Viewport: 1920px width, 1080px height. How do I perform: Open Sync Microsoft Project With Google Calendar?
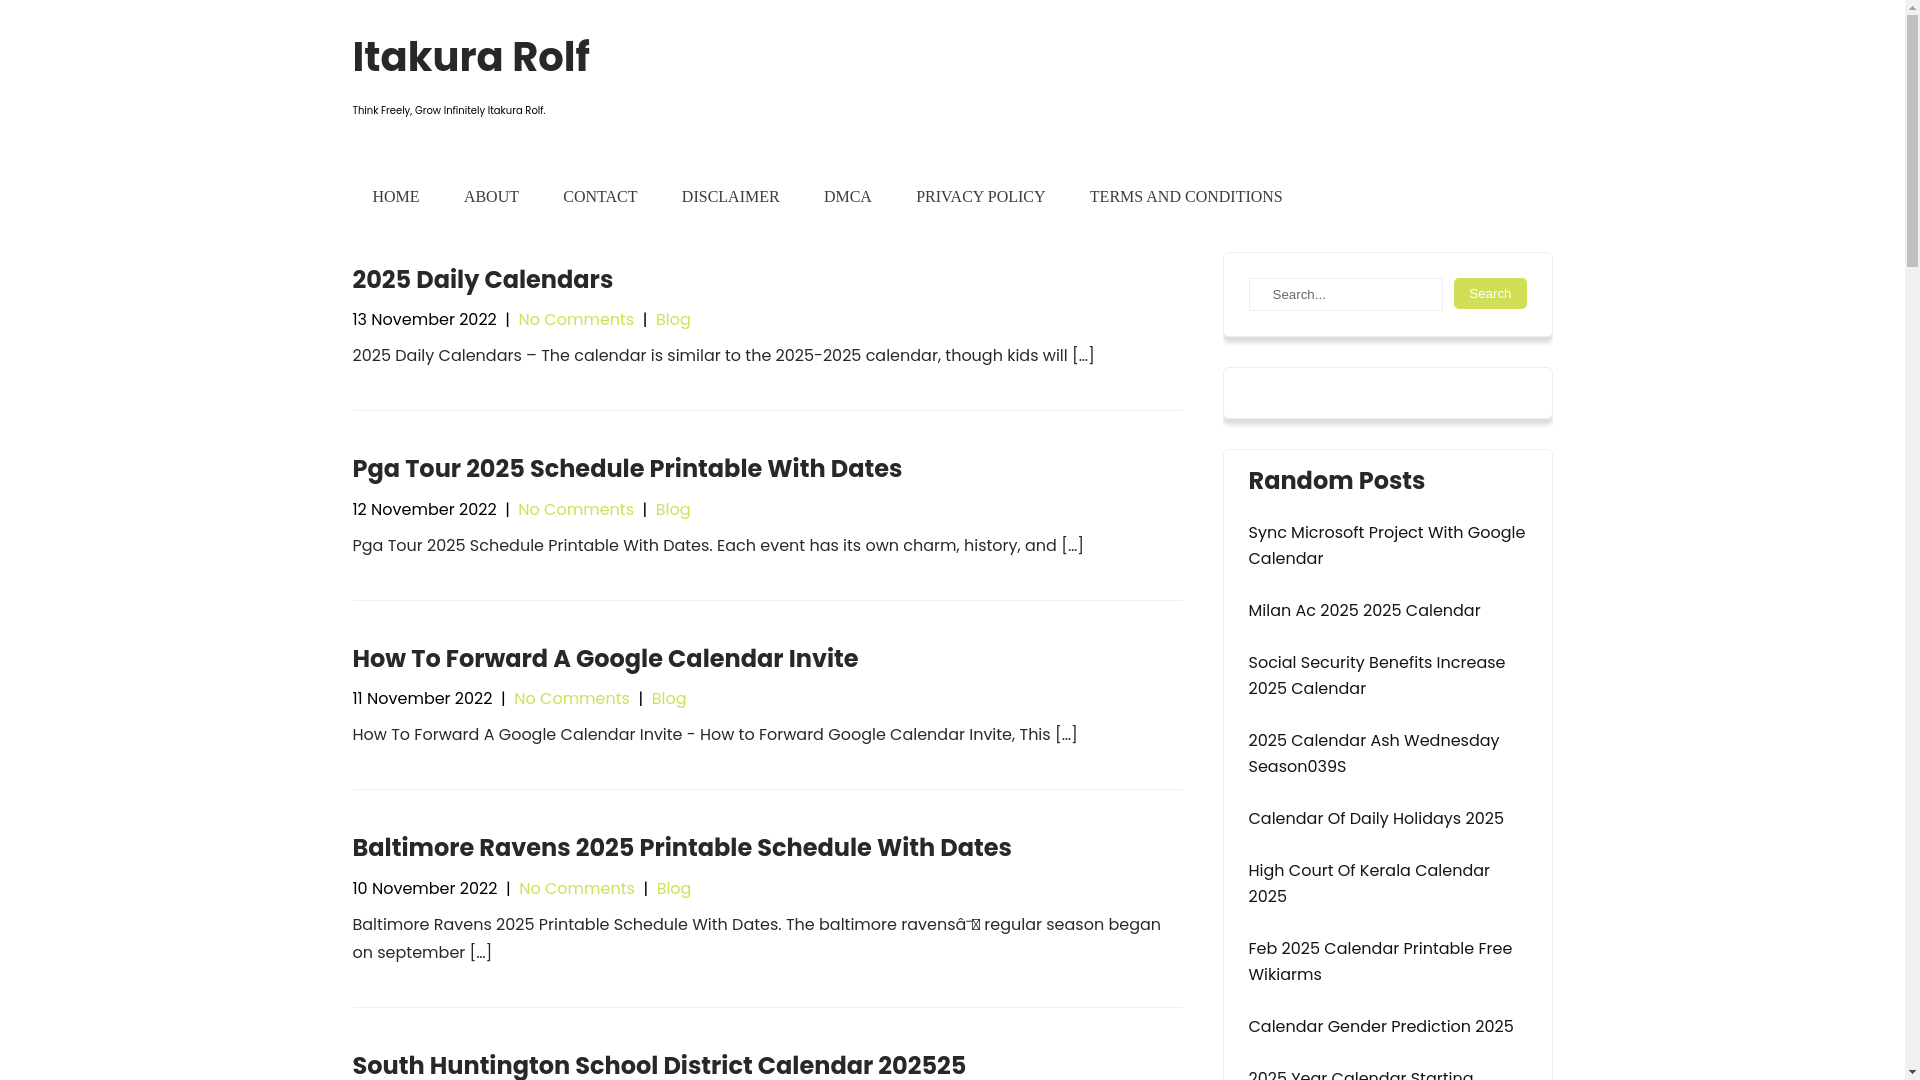[1386, 546]
